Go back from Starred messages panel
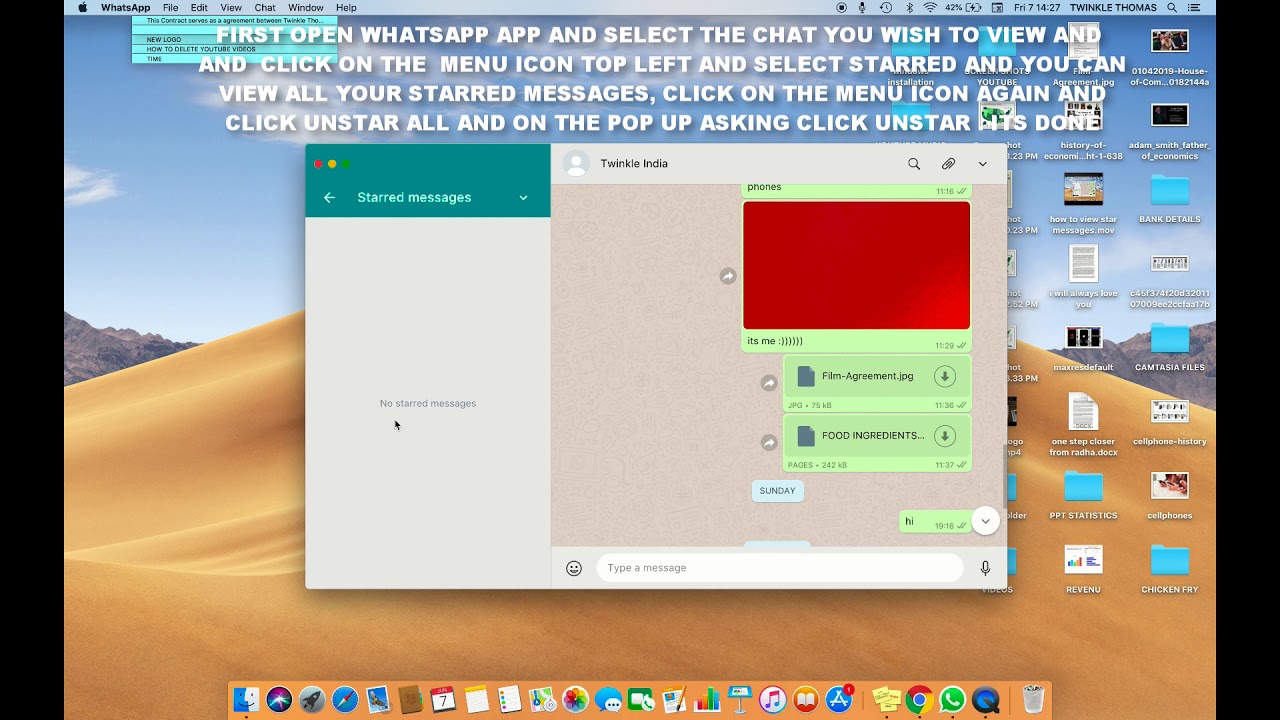 (329, 198)
